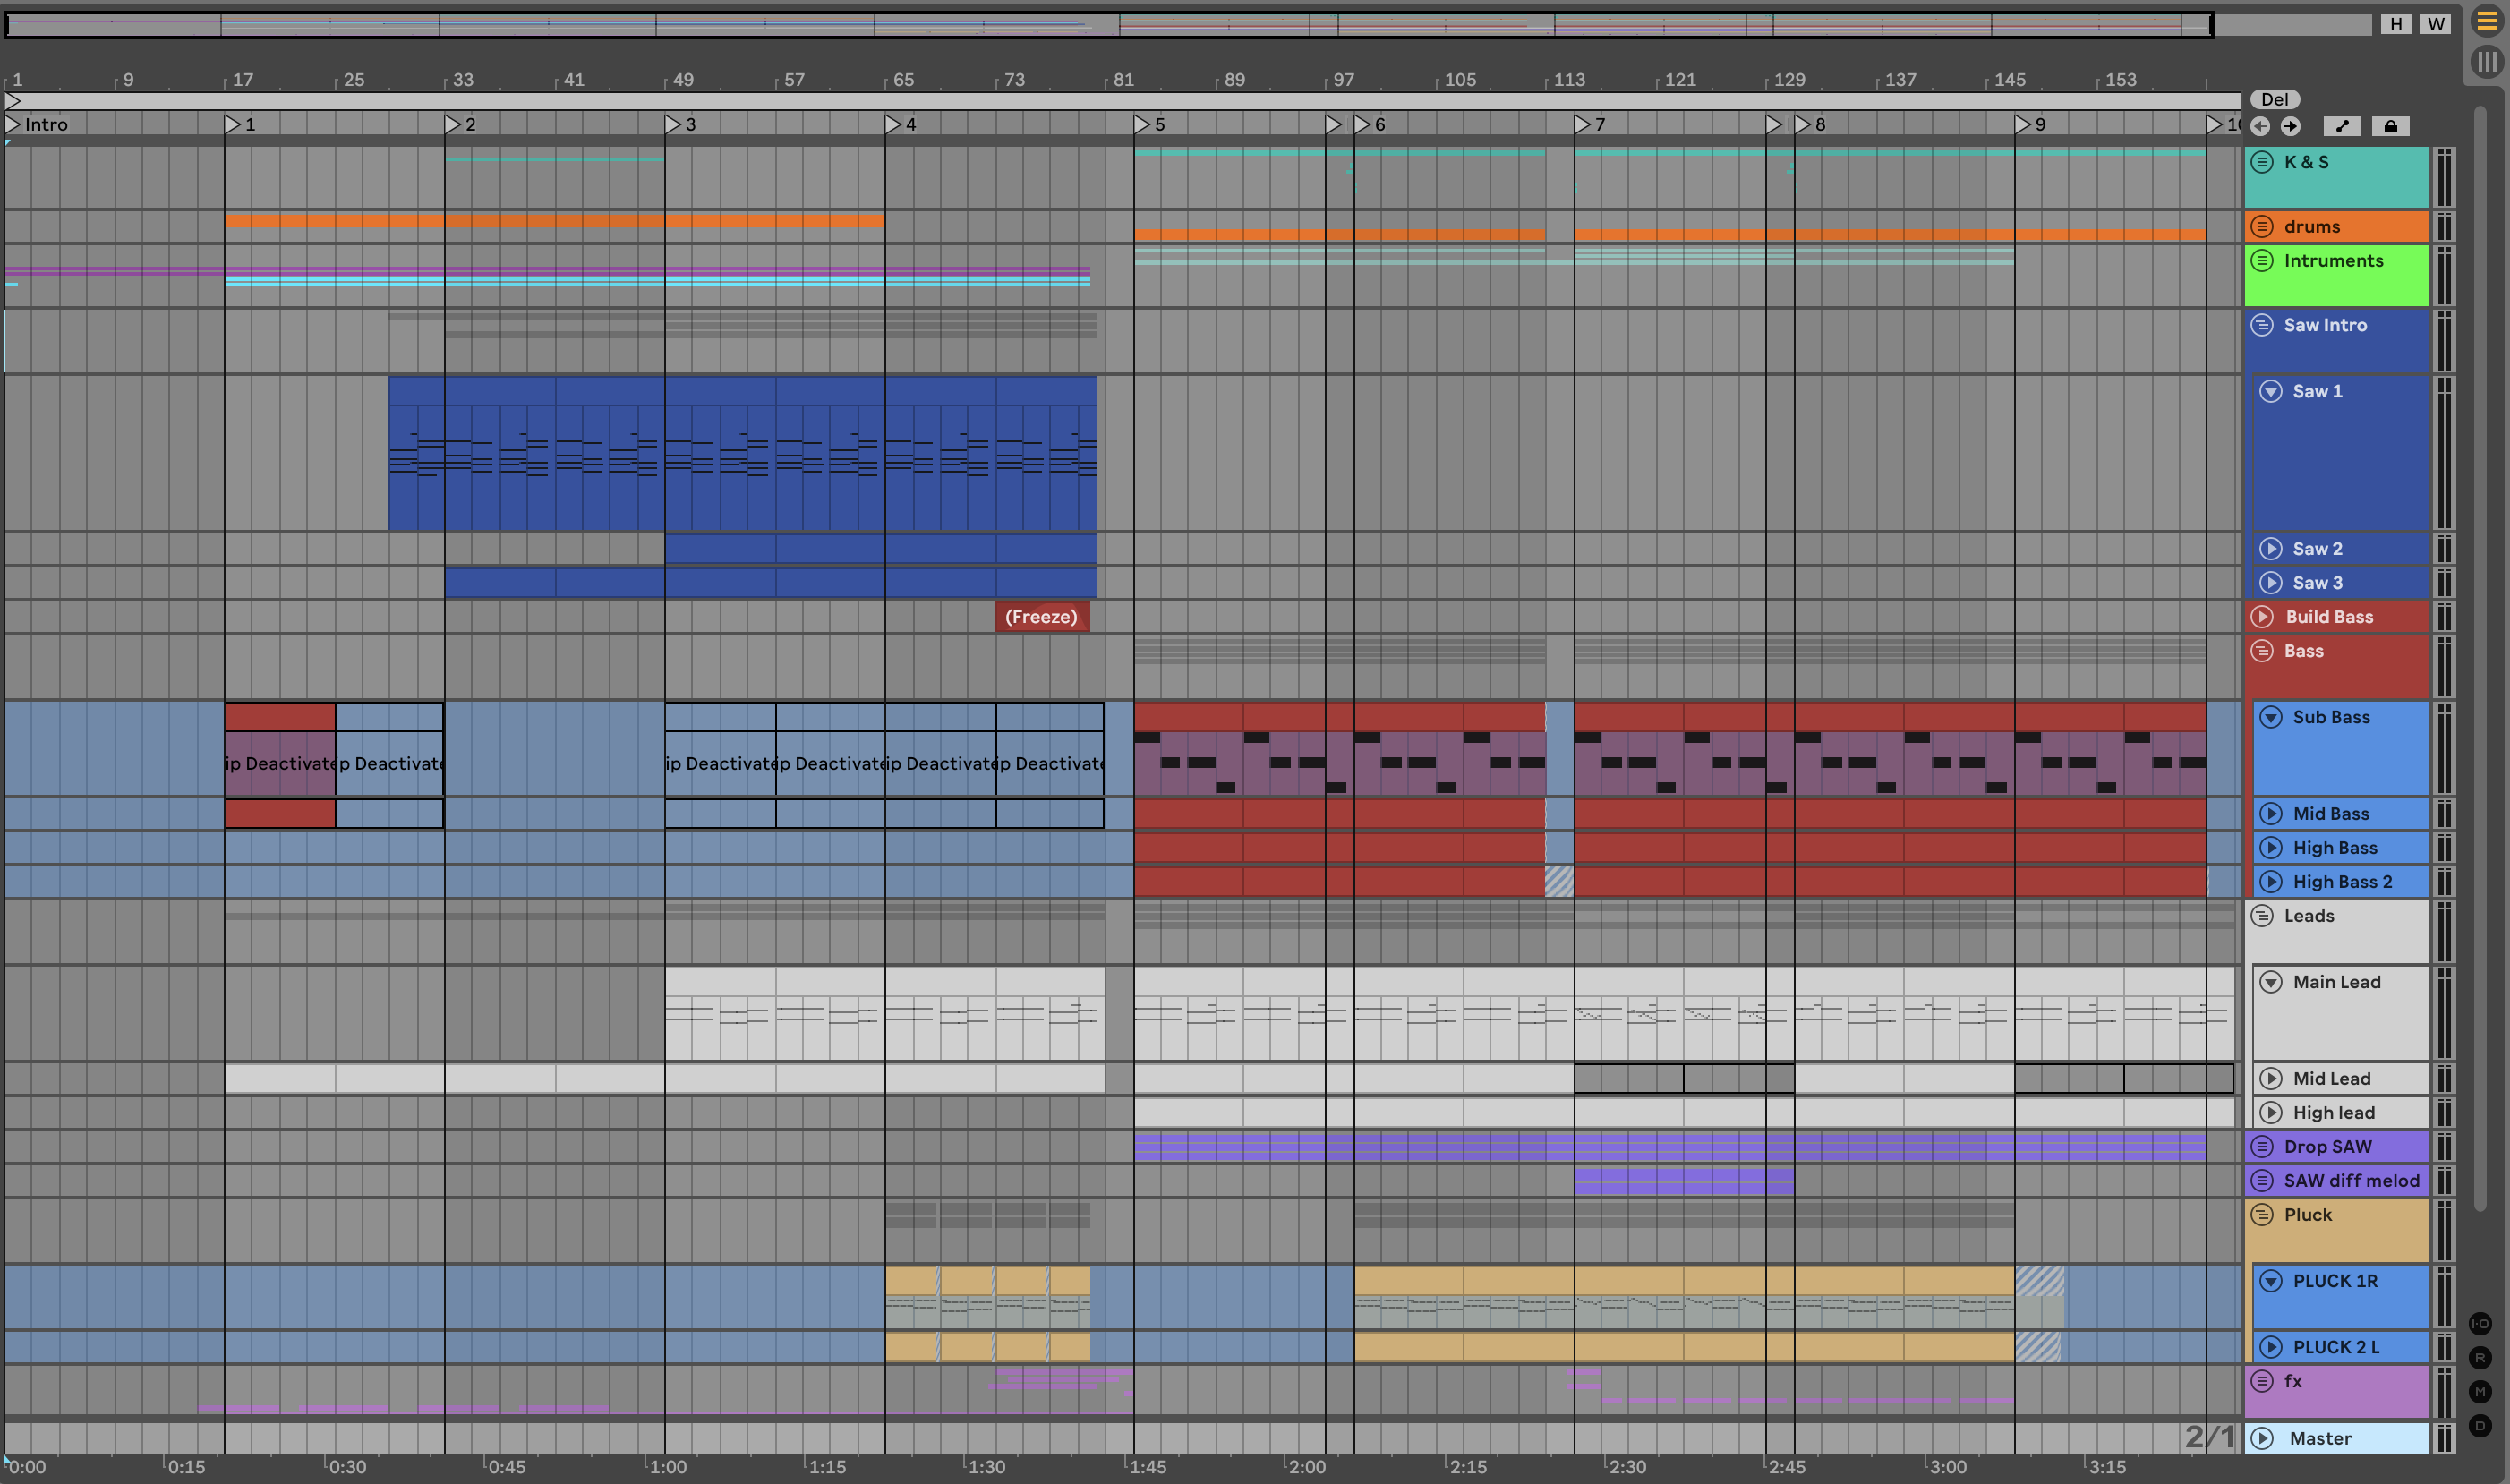Collapse the Saw 1 track
The width and height of the screenshot is (2510, 1484).
click(x=2271, y=391)
